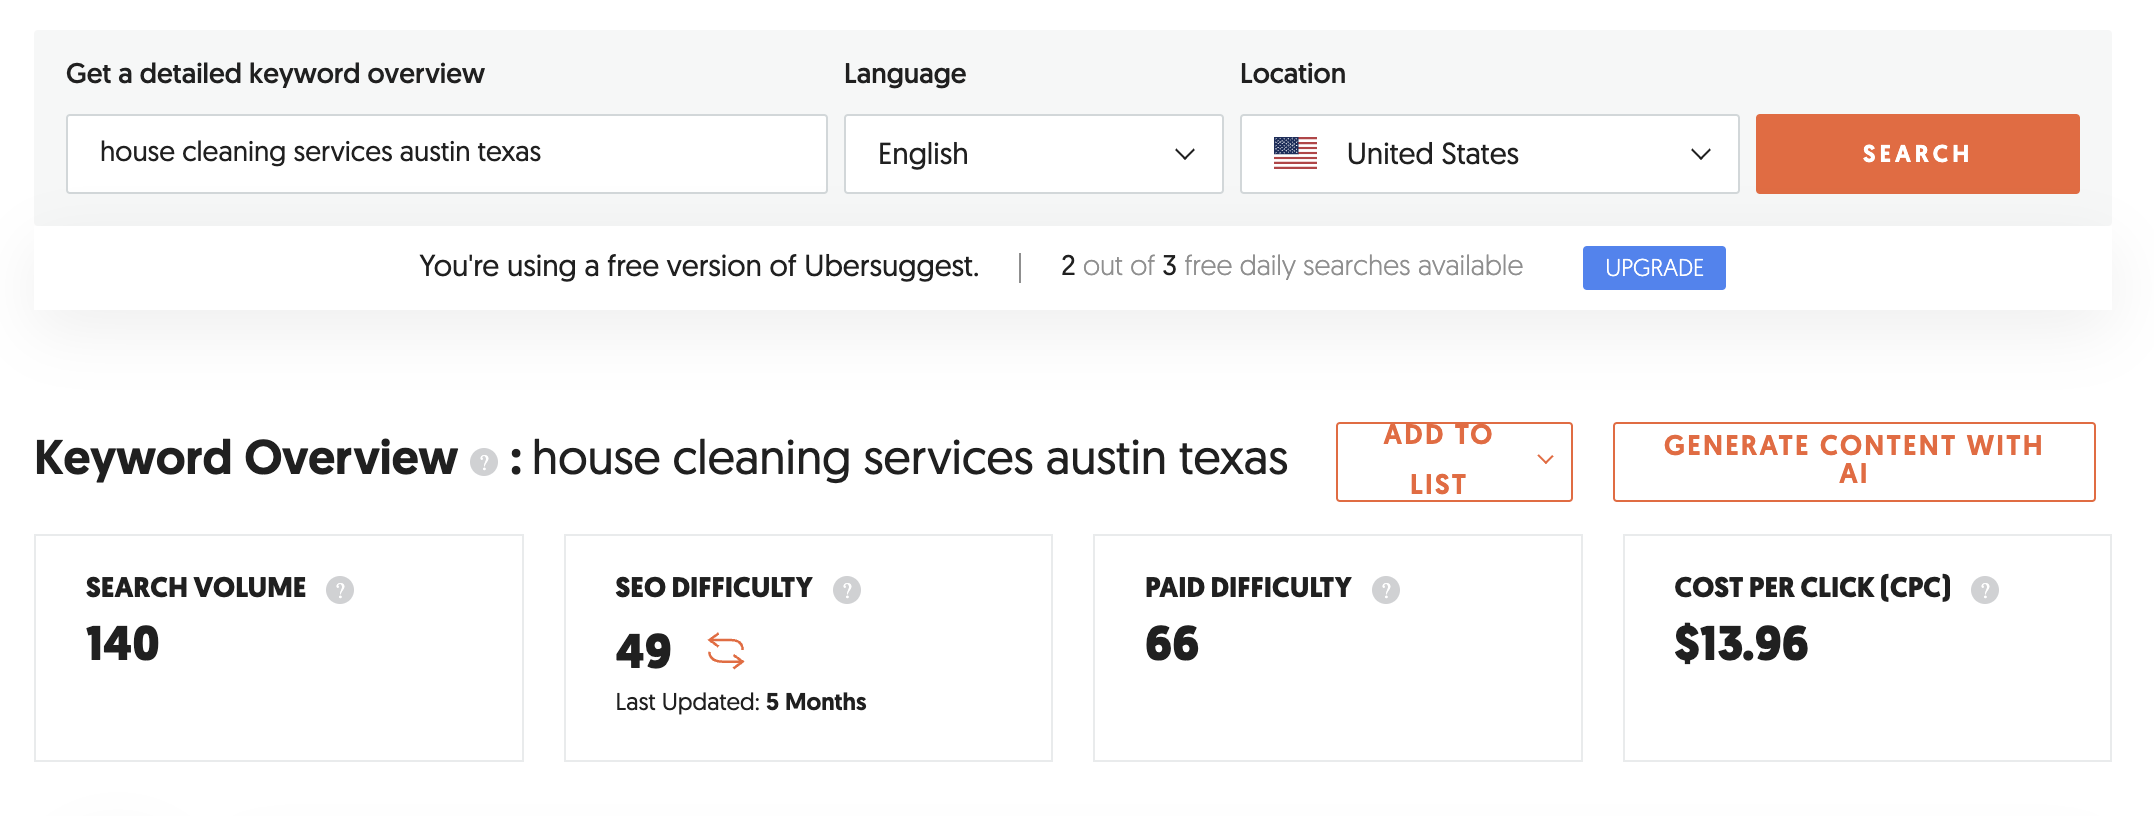Click the Search Volume help icon
This screenshot has height=816, width=2154.
[341, 590]
